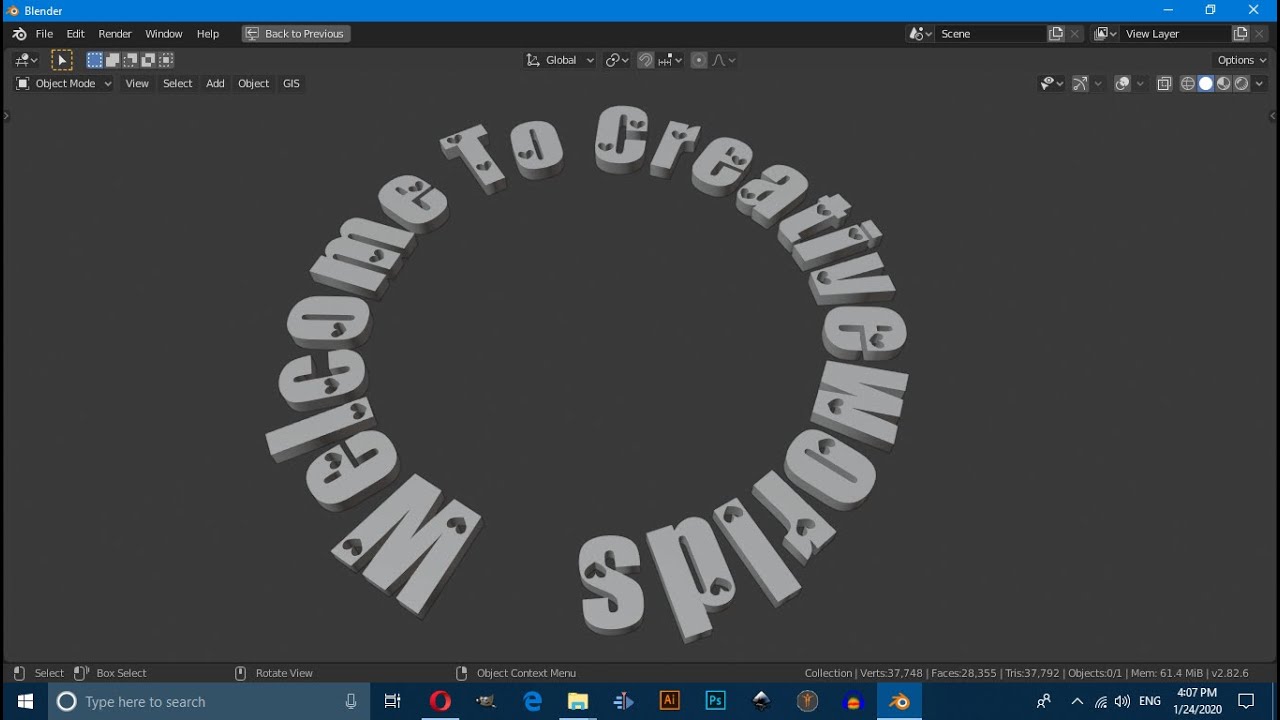The width and height of the screenshot is (1280, 720).
Task: Open Microsoft Edge from the taskbar
Action: (532, 702)
